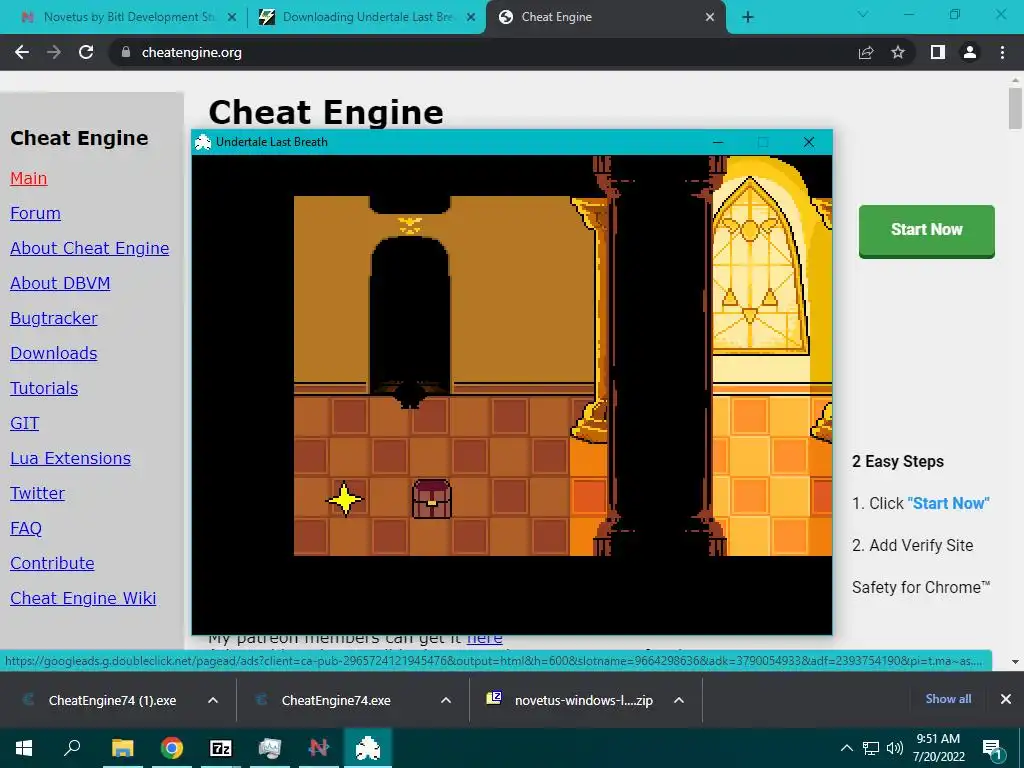This screenshot has width=1024, height=768.
Task: Switch to the Novetus by Bitl Development tab
Action: (127, 17)
